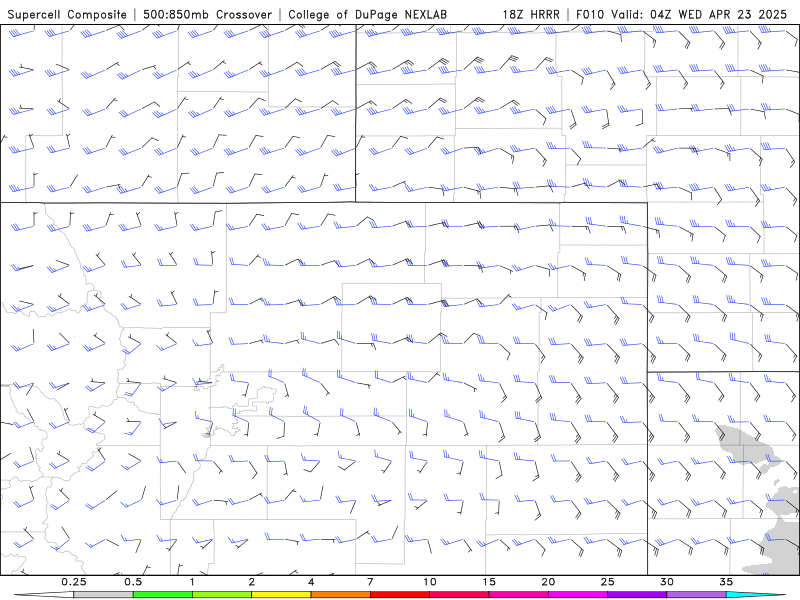This screenshot has height=600, width=800.
Task: Click the magenta 20–25 colorbar segment
Action: pos(578,595)
